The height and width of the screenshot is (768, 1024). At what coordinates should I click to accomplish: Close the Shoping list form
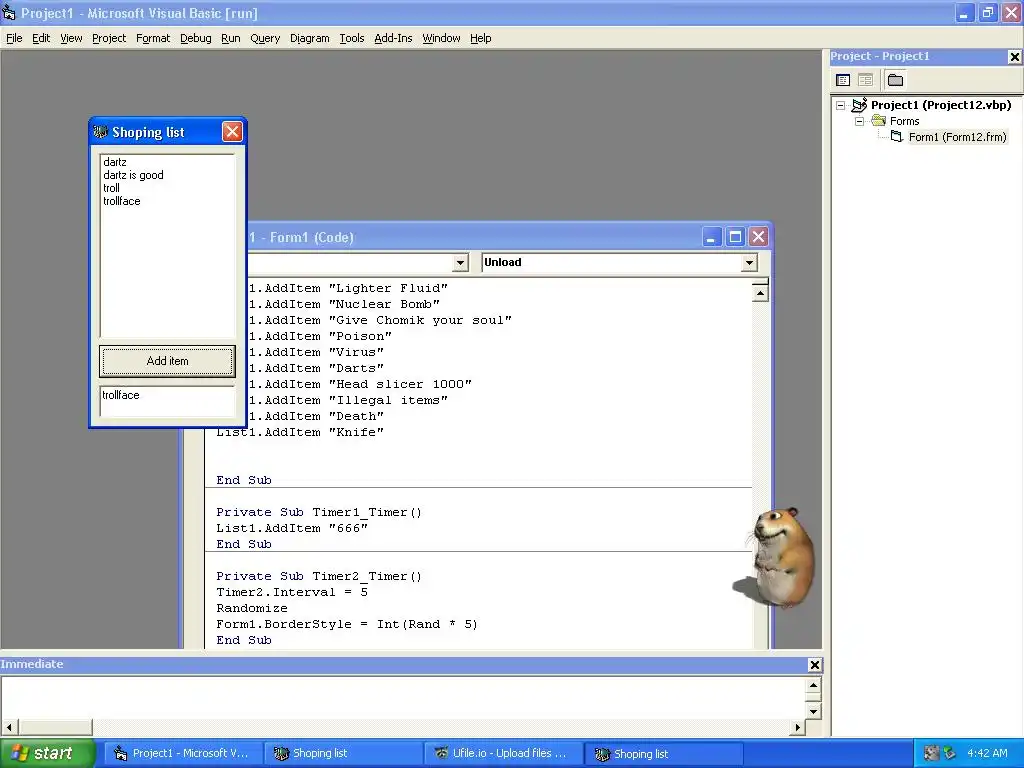232,132
